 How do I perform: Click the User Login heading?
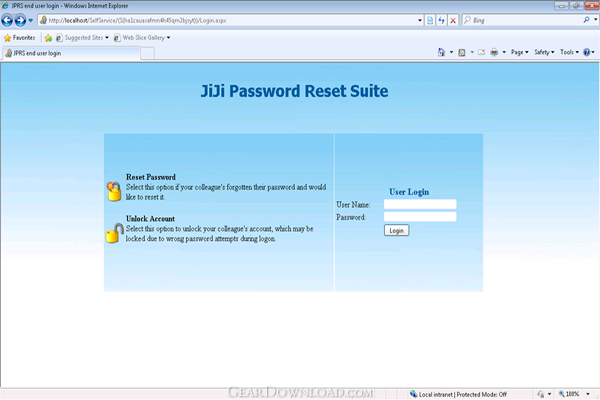tap(409, 192)
